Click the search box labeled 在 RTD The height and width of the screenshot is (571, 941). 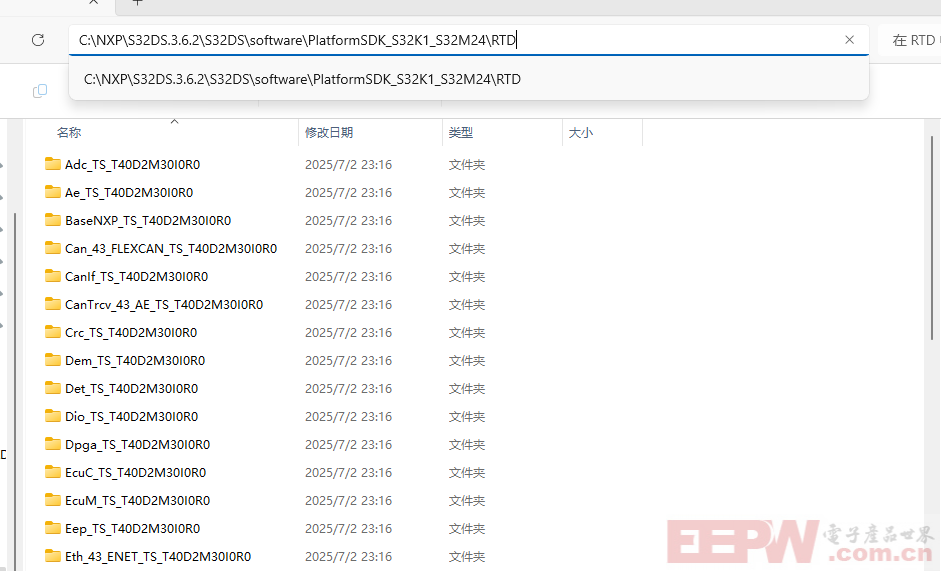(911, 40)
